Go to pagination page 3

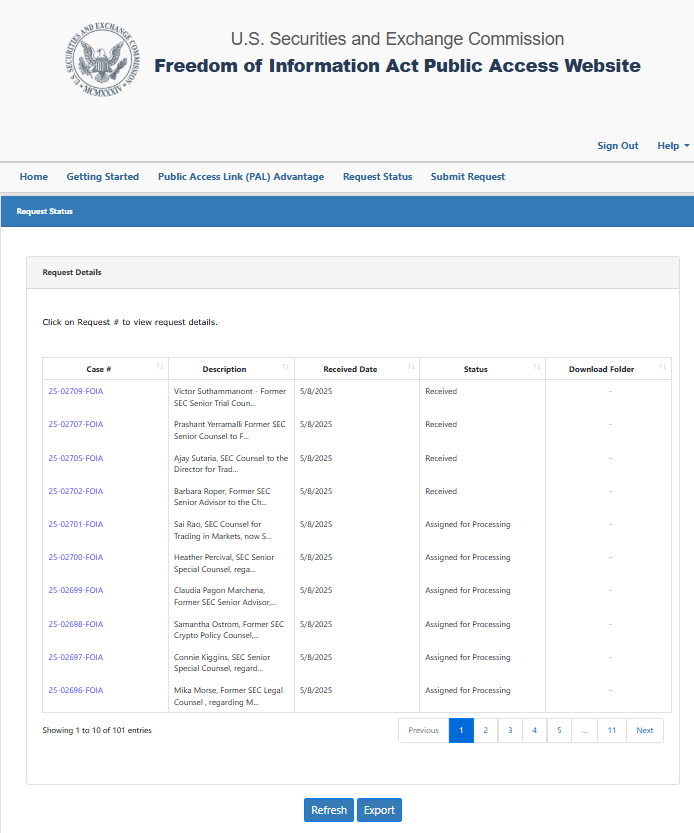coord(510,730)
